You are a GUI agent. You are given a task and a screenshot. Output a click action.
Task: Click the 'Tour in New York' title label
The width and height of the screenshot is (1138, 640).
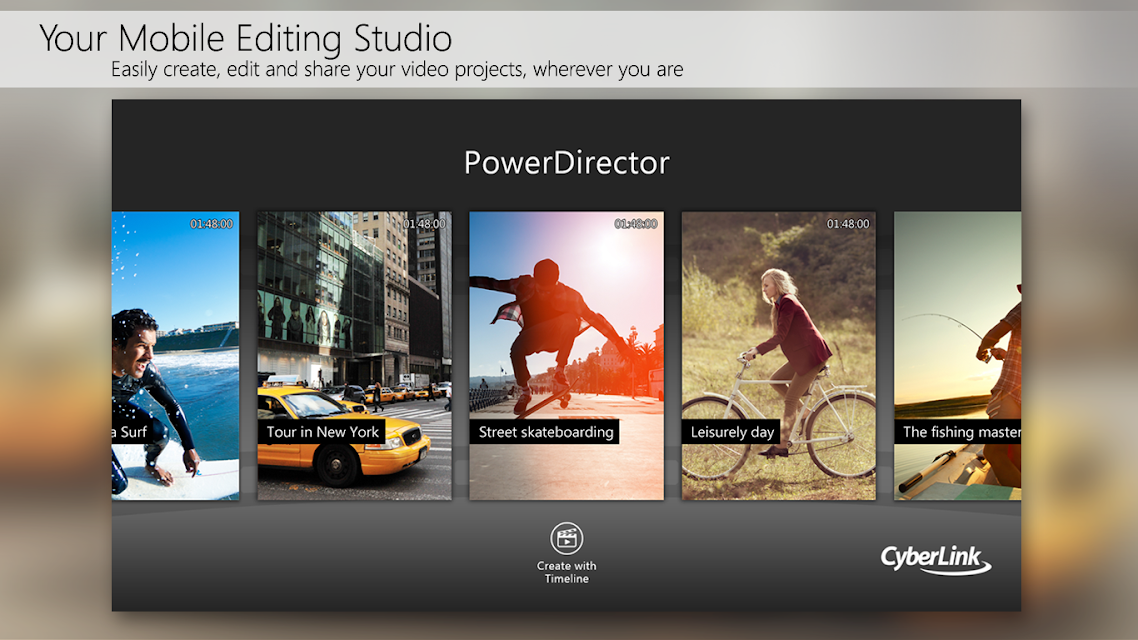click(x=322, y=432)
